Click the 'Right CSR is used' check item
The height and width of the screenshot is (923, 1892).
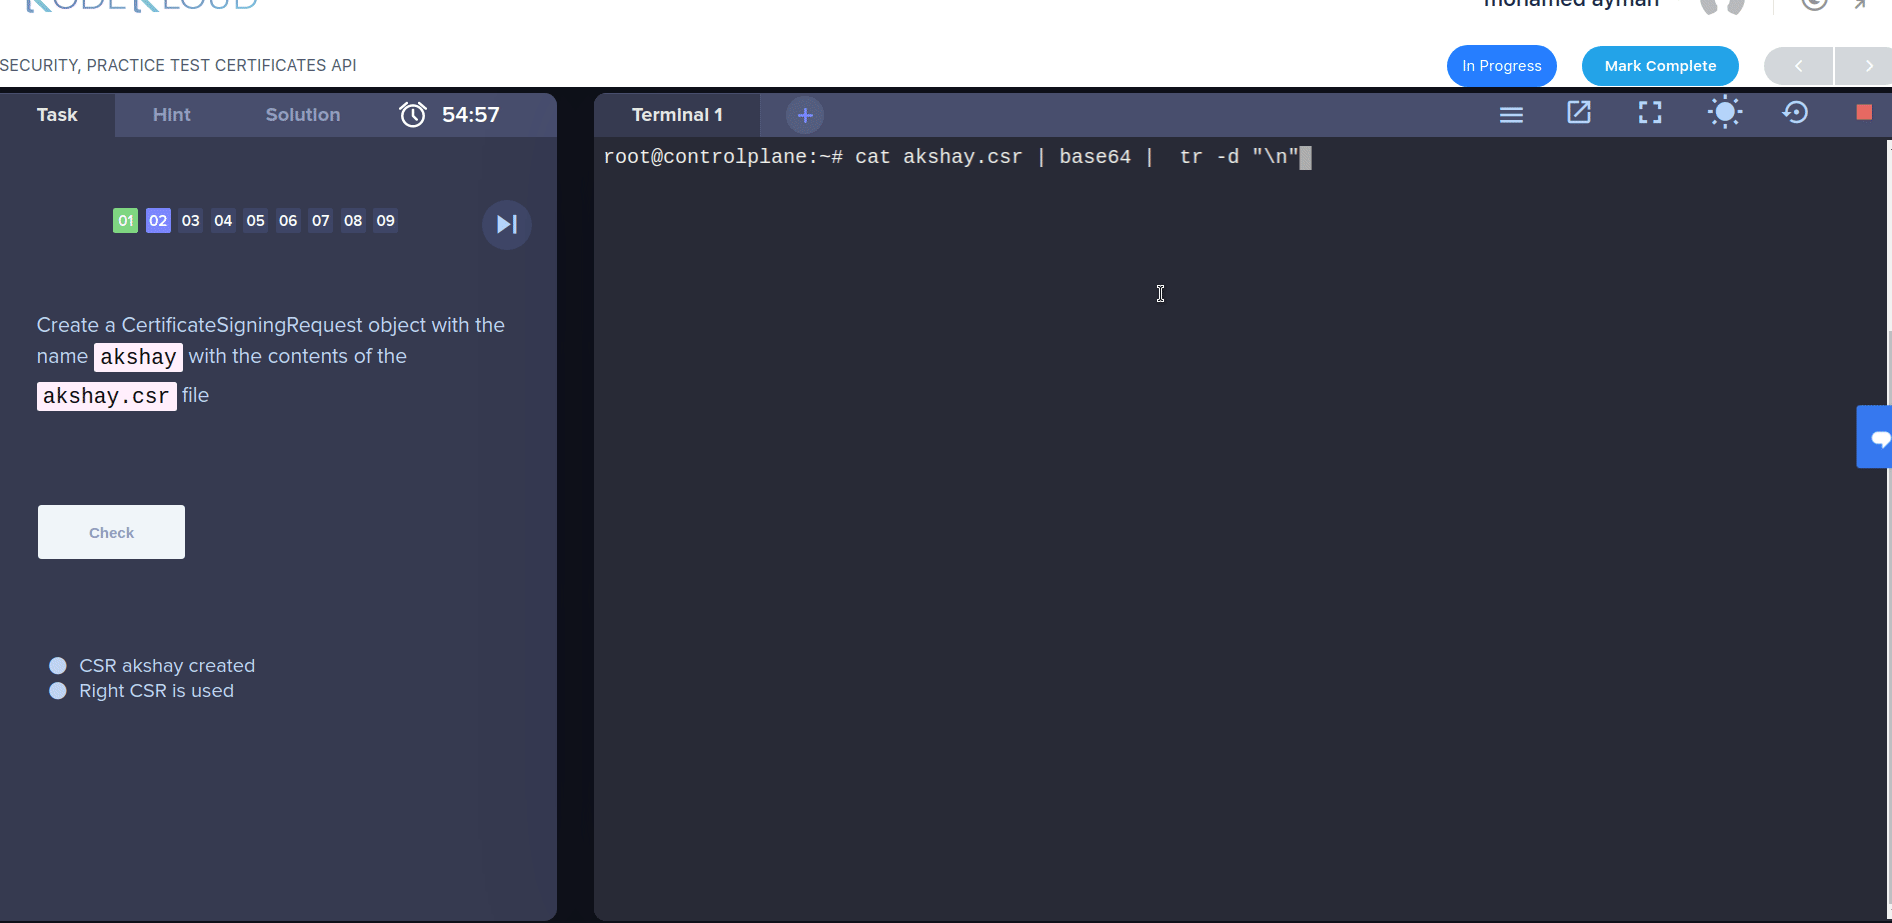(142, 691)
